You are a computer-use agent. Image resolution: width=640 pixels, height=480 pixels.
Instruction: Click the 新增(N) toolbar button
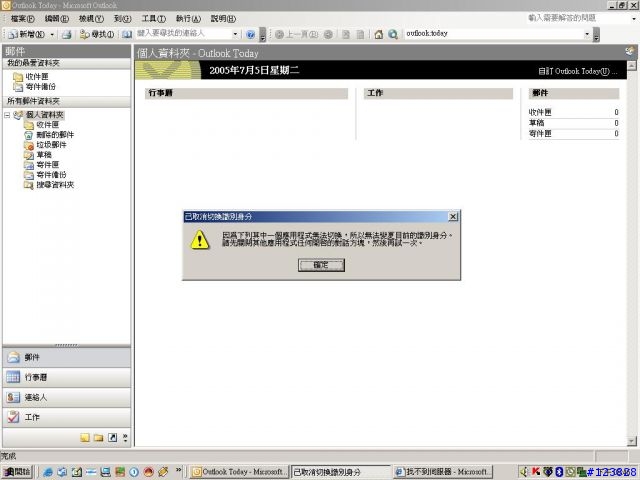(x=27, y=34)
